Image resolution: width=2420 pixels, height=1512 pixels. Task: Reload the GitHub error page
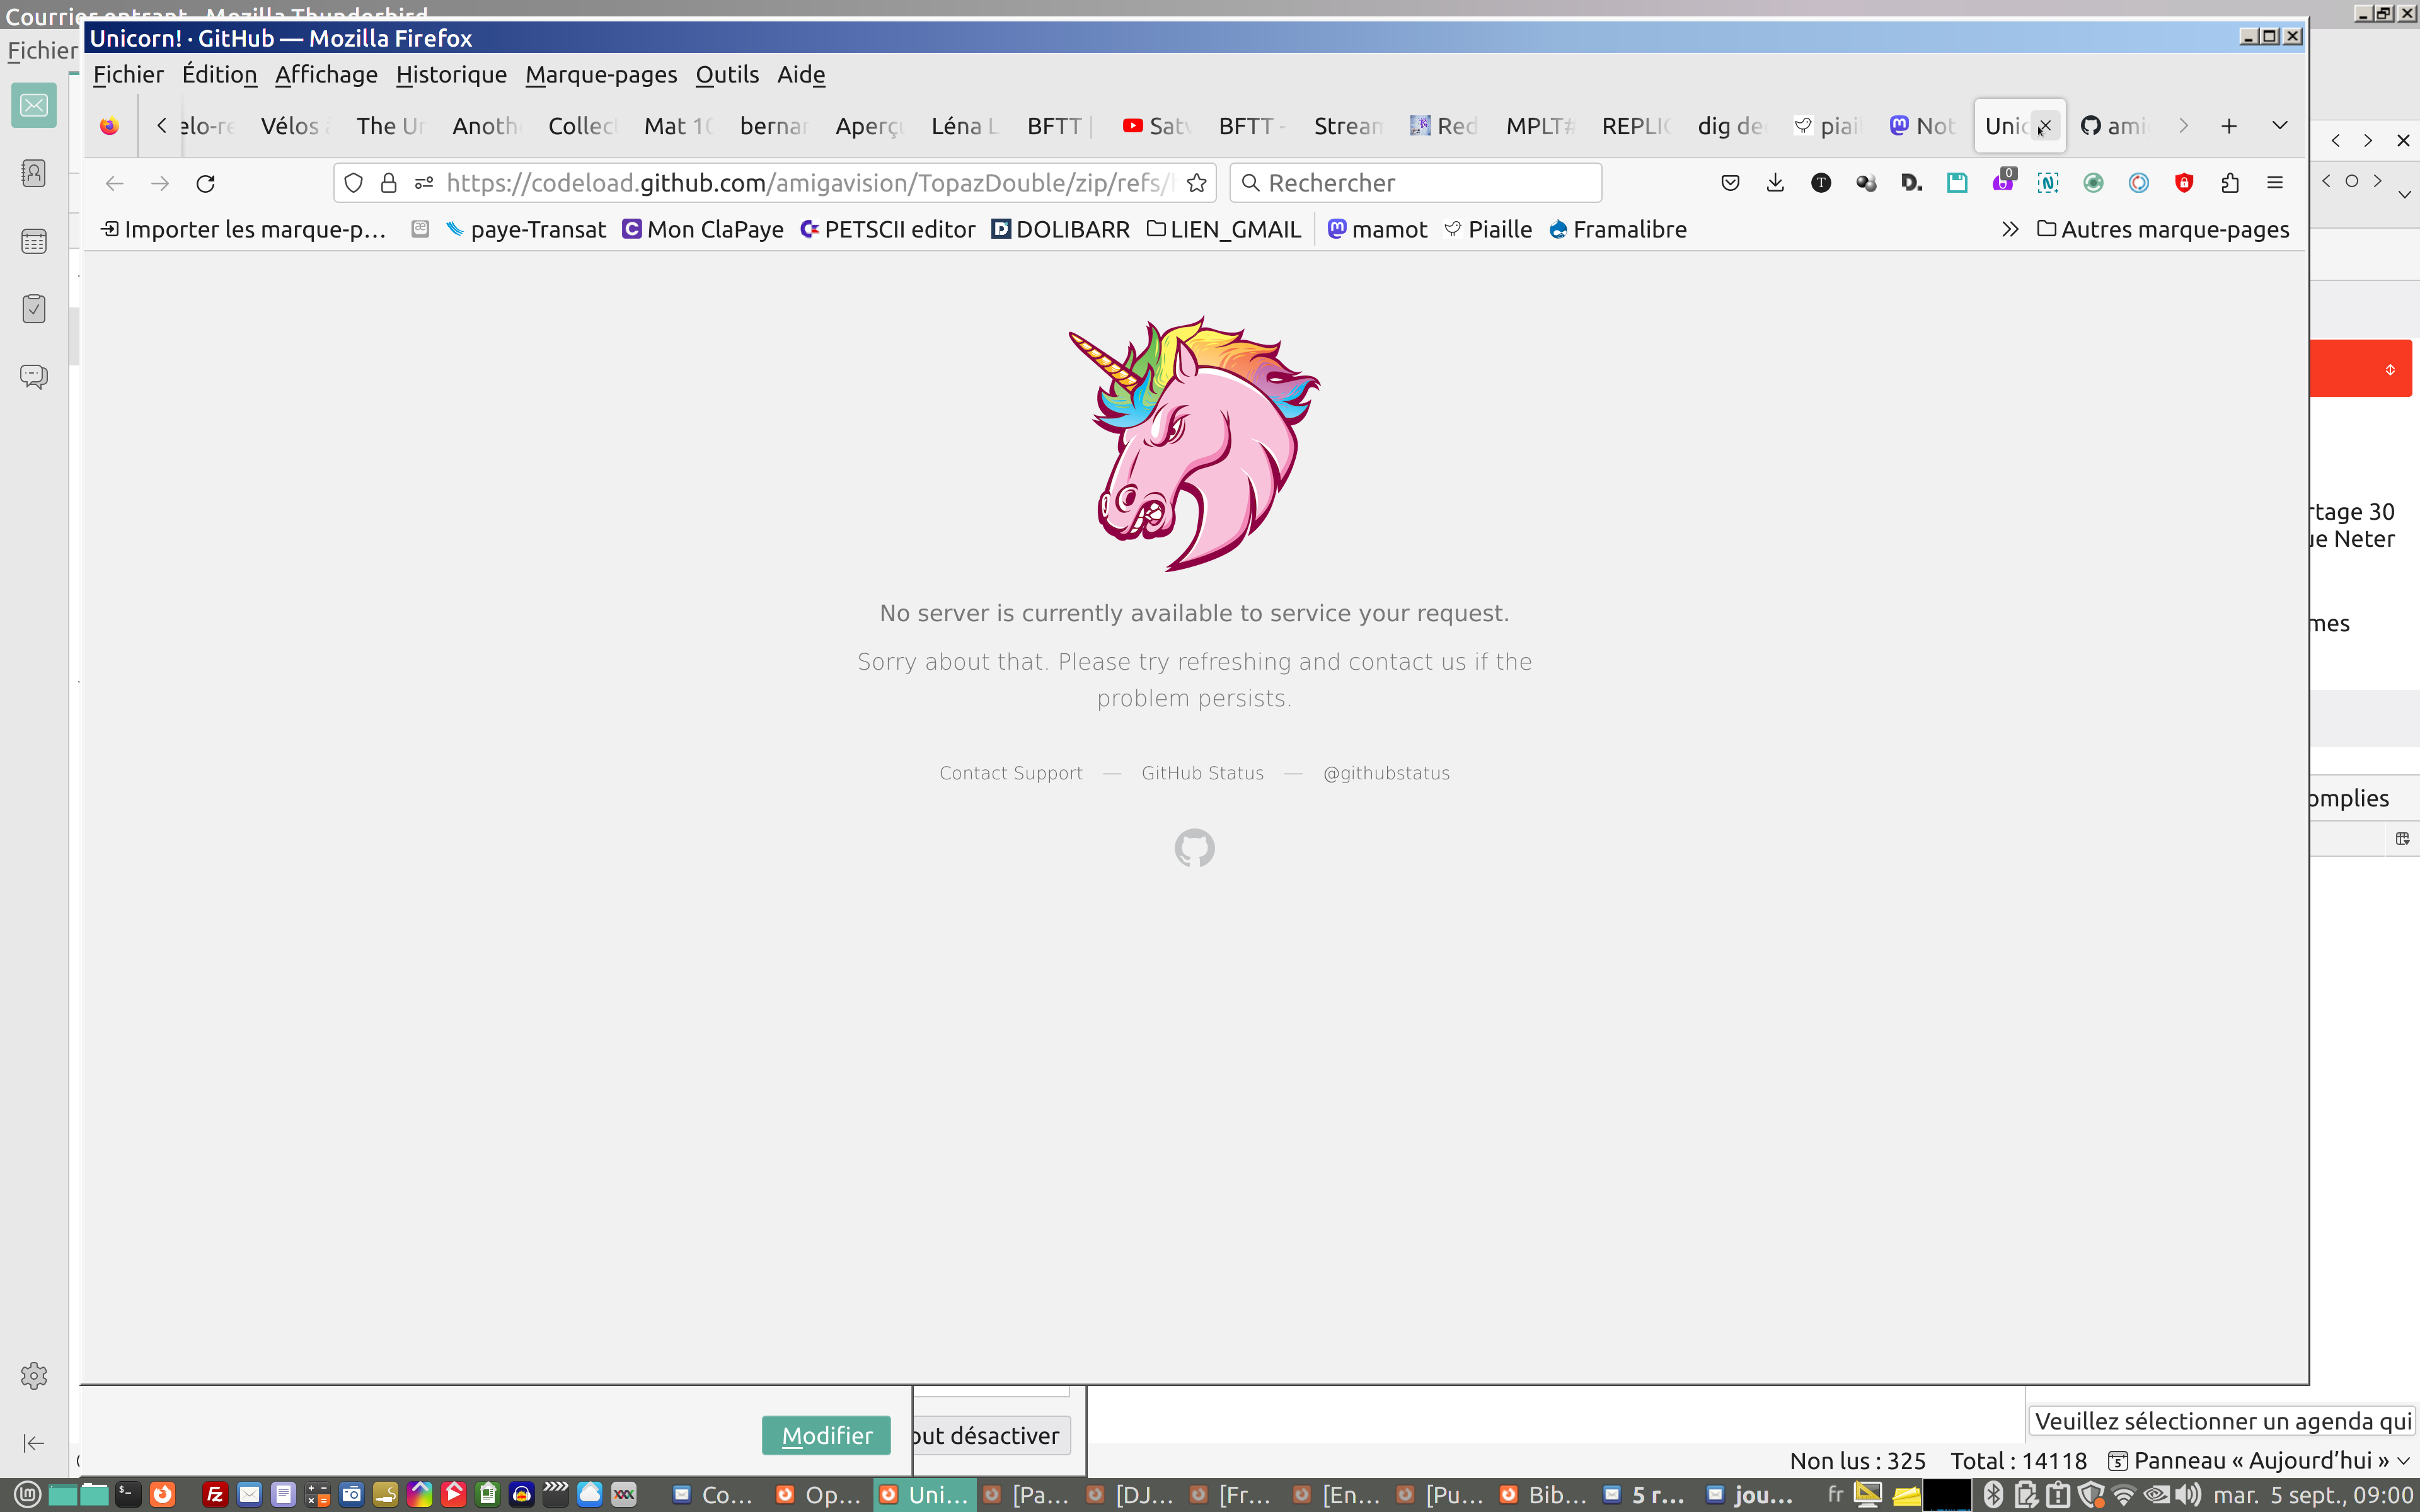click(205, 183)
